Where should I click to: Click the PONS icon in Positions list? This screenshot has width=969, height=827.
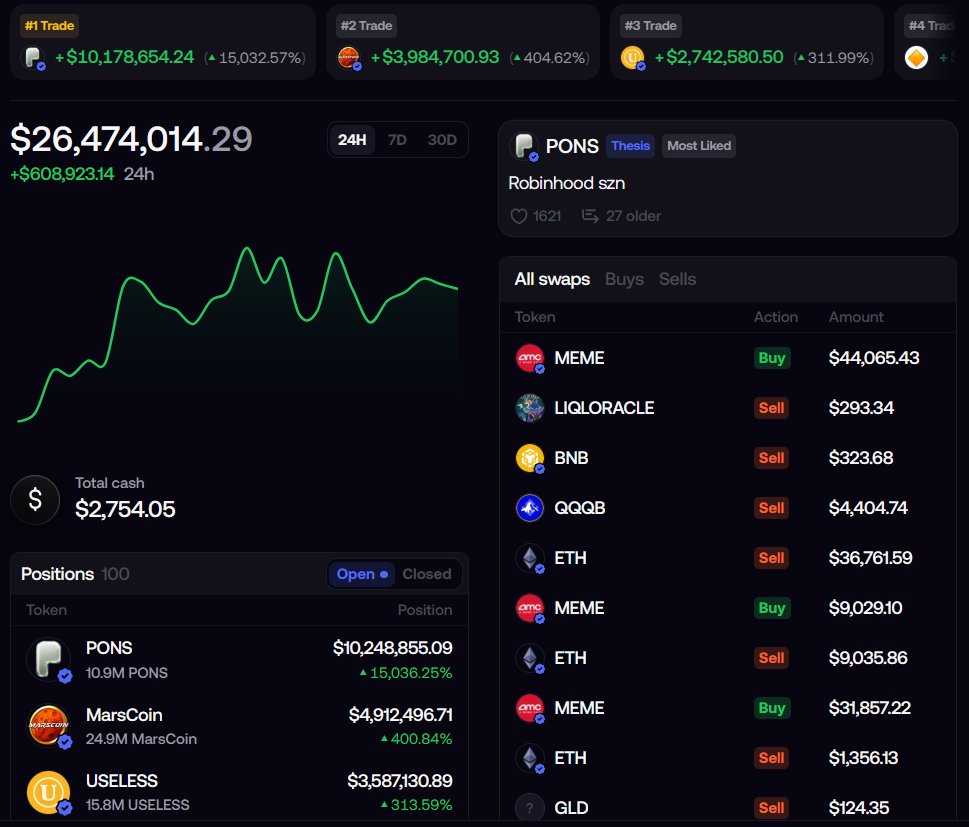click(48, 659)
